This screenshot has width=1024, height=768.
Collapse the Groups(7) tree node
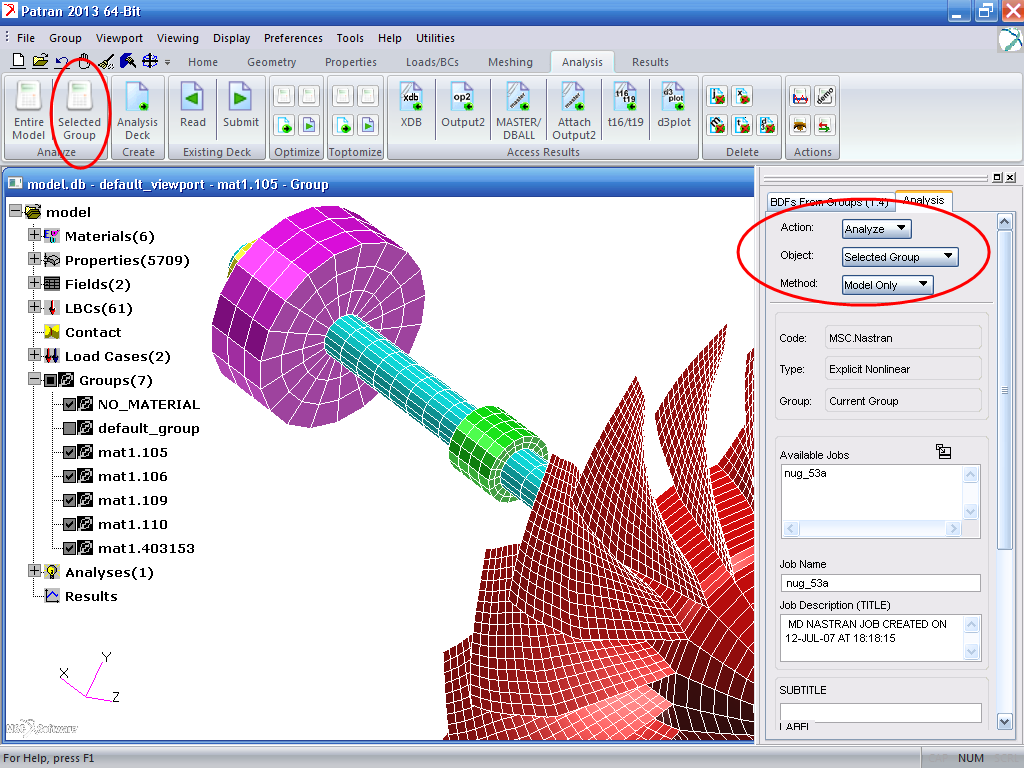point(35,378)
